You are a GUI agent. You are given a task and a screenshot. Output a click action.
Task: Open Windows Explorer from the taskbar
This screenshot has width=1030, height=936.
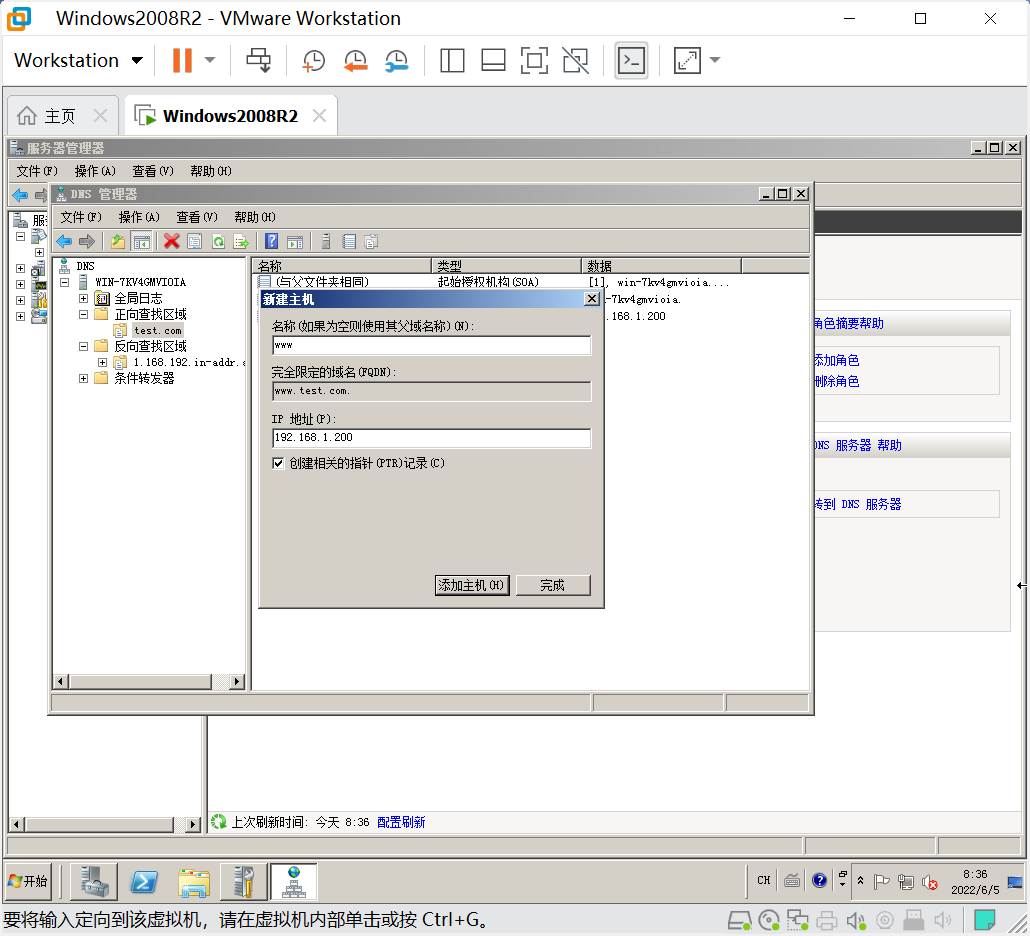click(x=194, y=881)
